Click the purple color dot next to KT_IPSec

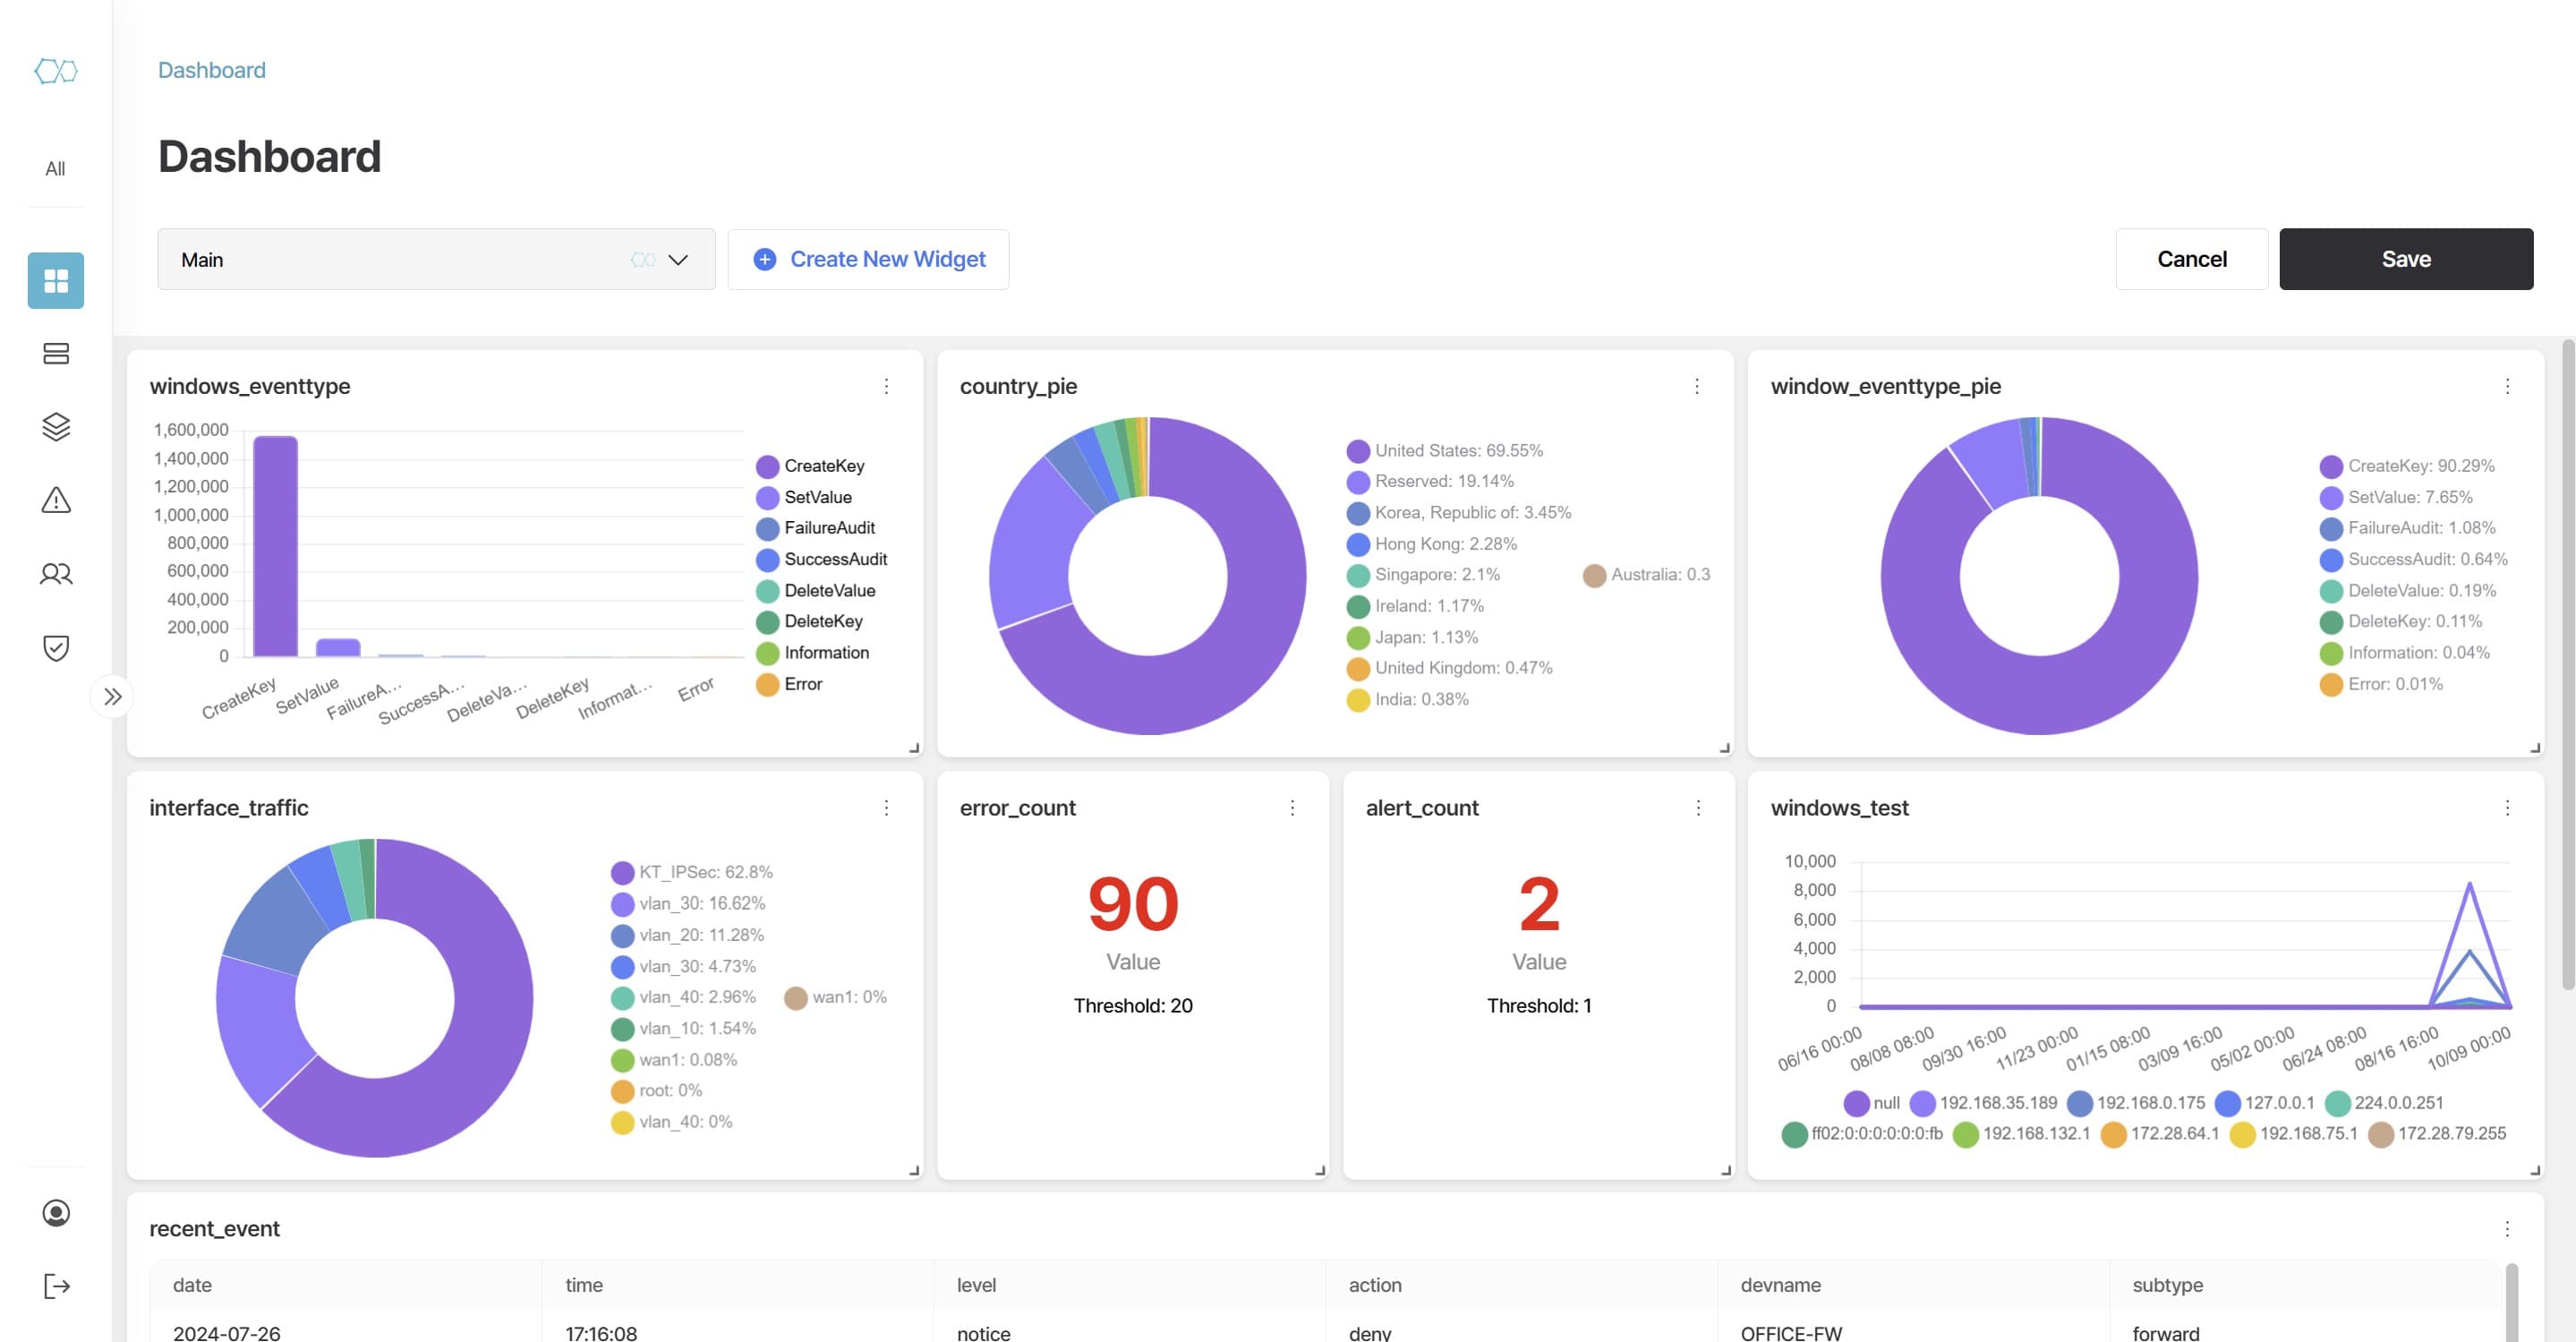tap(621, 871)
